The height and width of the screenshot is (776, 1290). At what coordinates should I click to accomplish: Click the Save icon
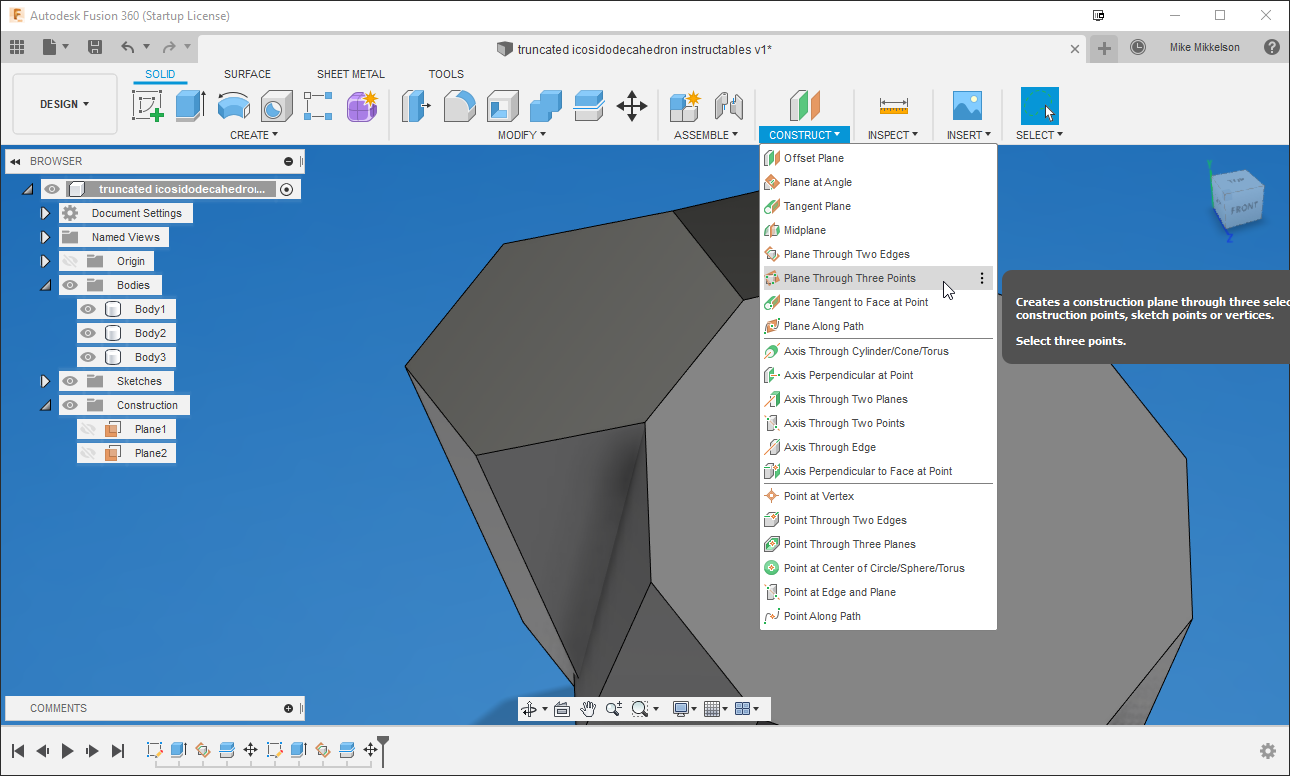point(95,47)
